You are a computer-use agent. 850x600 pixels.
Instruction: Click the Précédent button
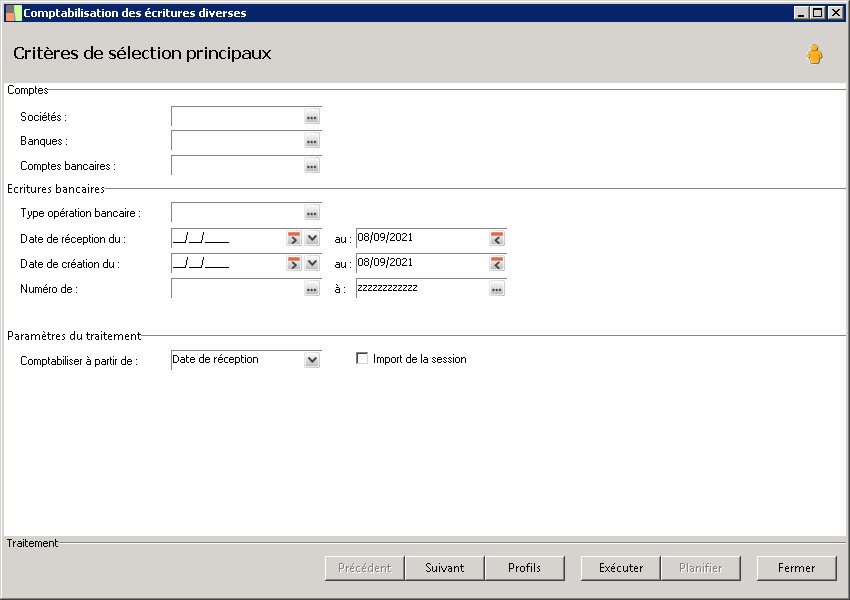[x=365, y=568]
